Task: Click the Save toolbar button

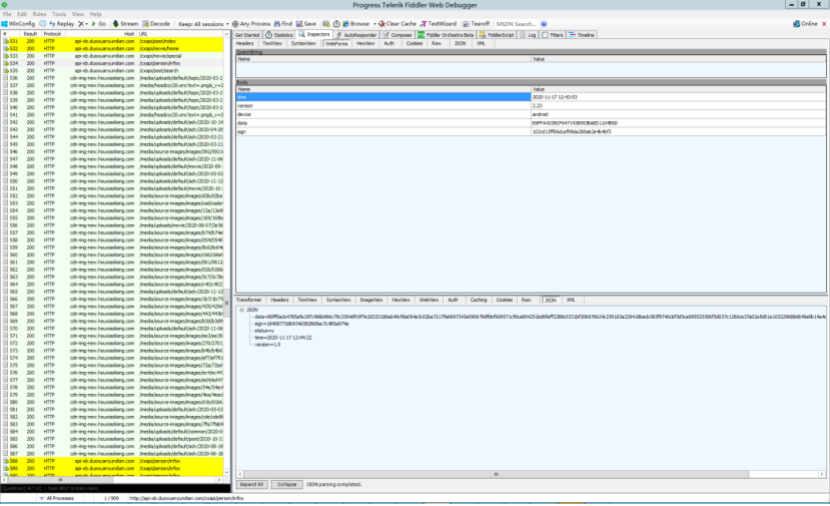Action: click(x=306, y=24)
